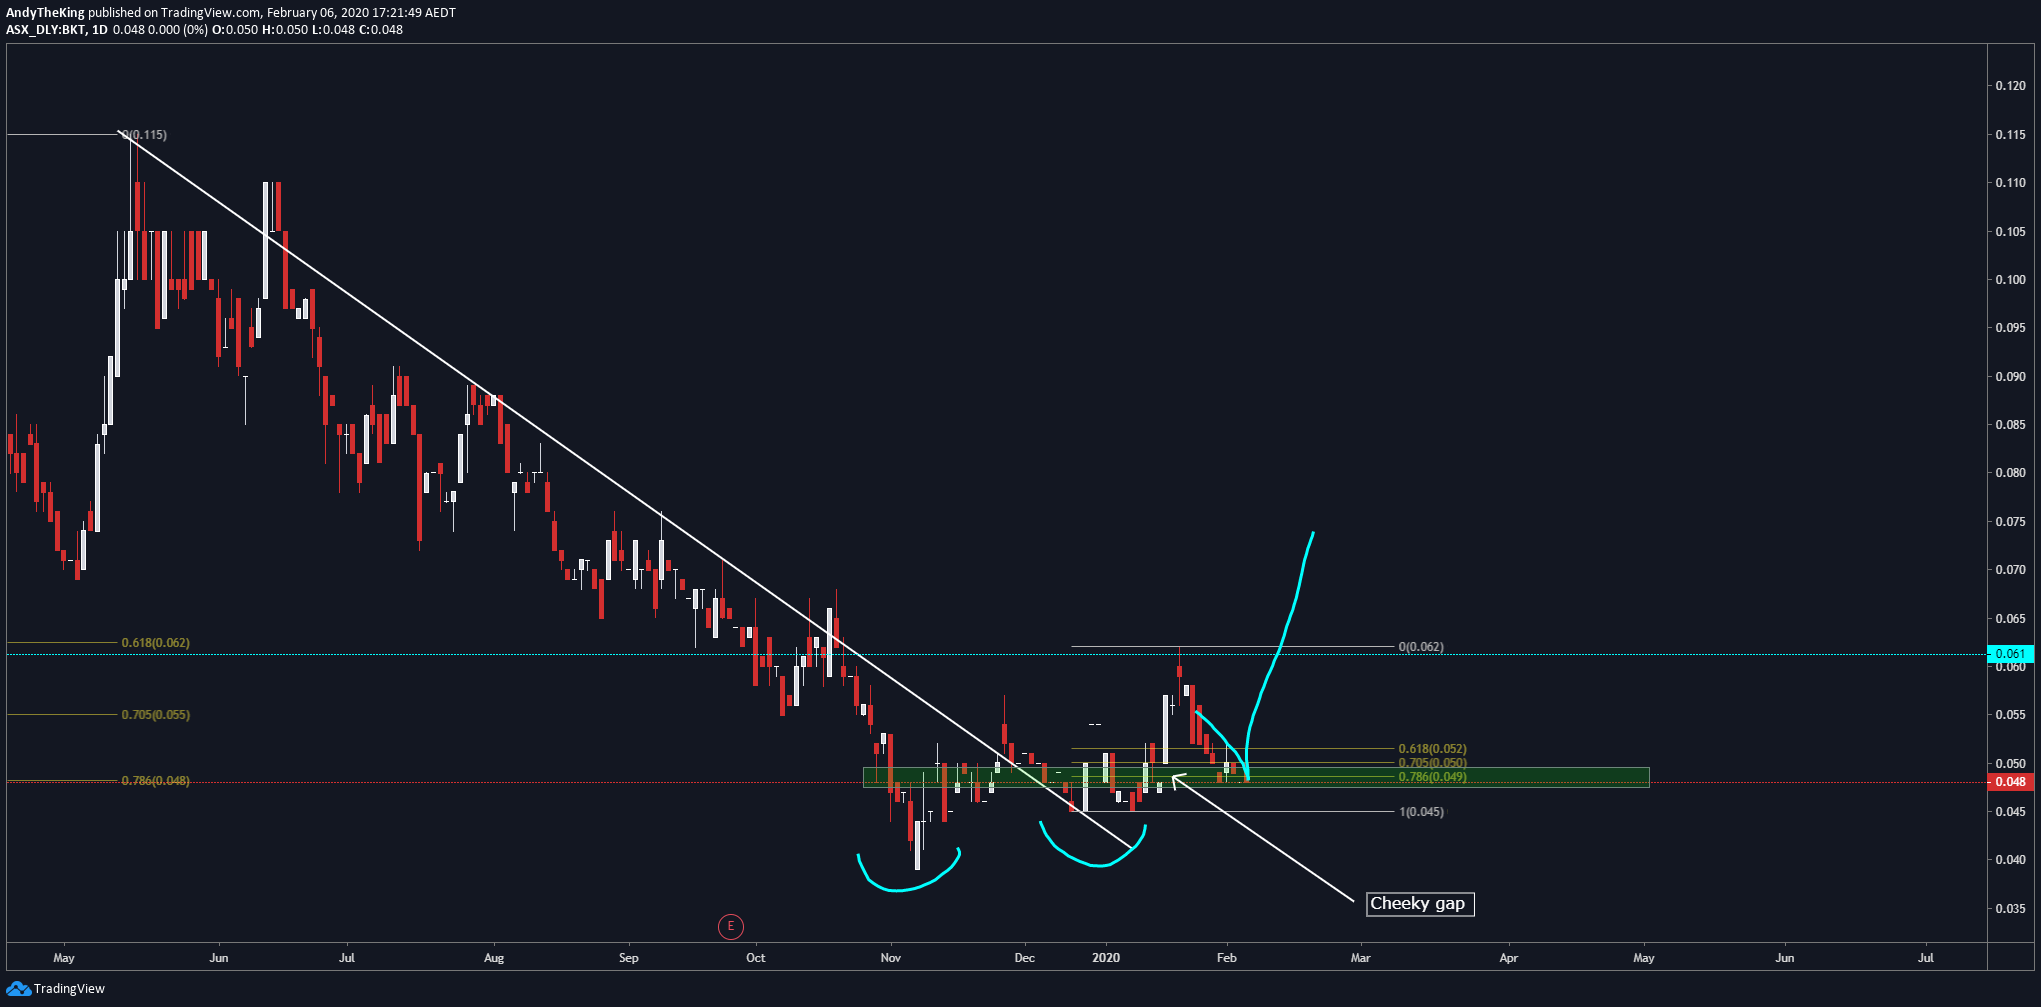Click the 'May' label at axis start
Screen dimensions: 2041x1007
pos(64,958)
